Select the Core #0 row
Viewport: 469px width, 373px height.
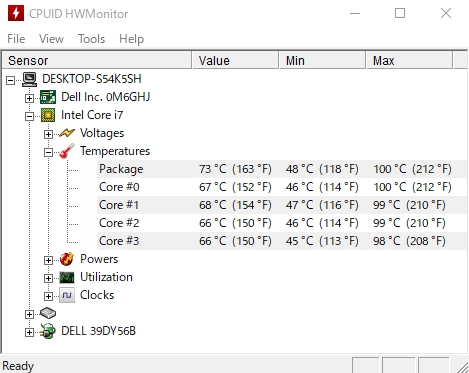282,187
